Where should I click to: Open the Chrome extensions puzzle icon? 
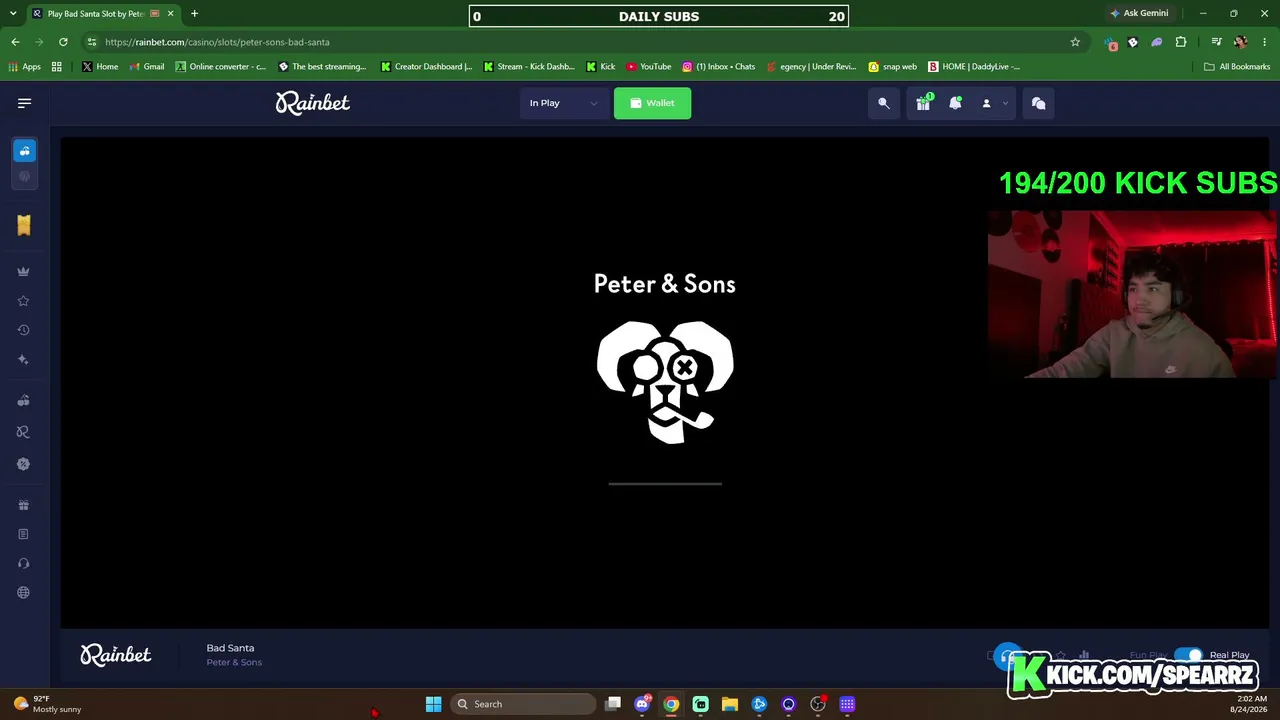click(x=1181, y=42)
